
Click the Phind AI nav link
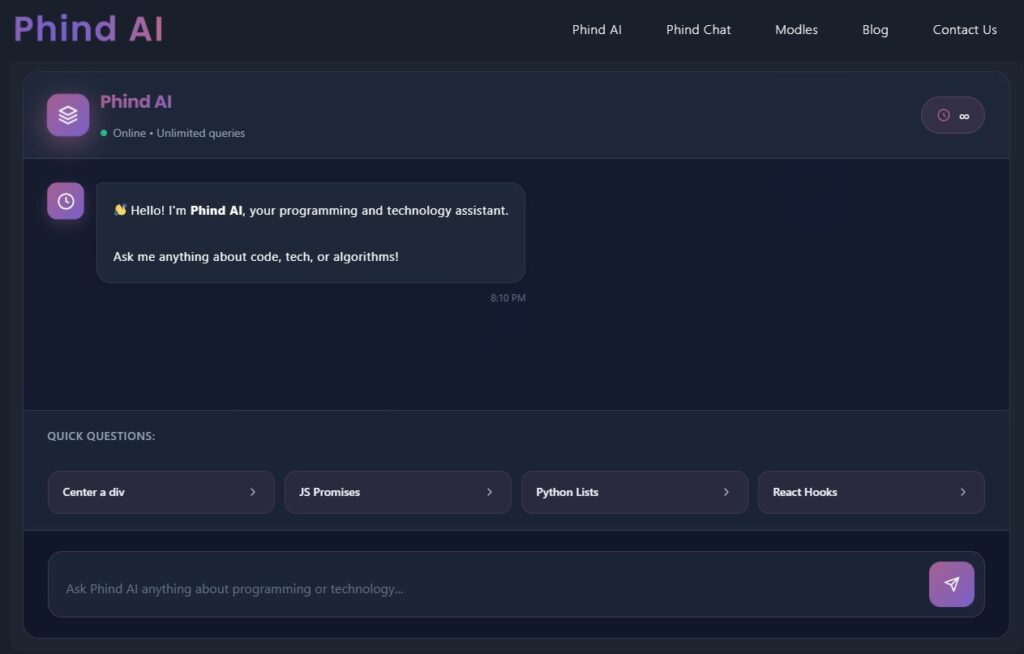click(x=597, y=29)
